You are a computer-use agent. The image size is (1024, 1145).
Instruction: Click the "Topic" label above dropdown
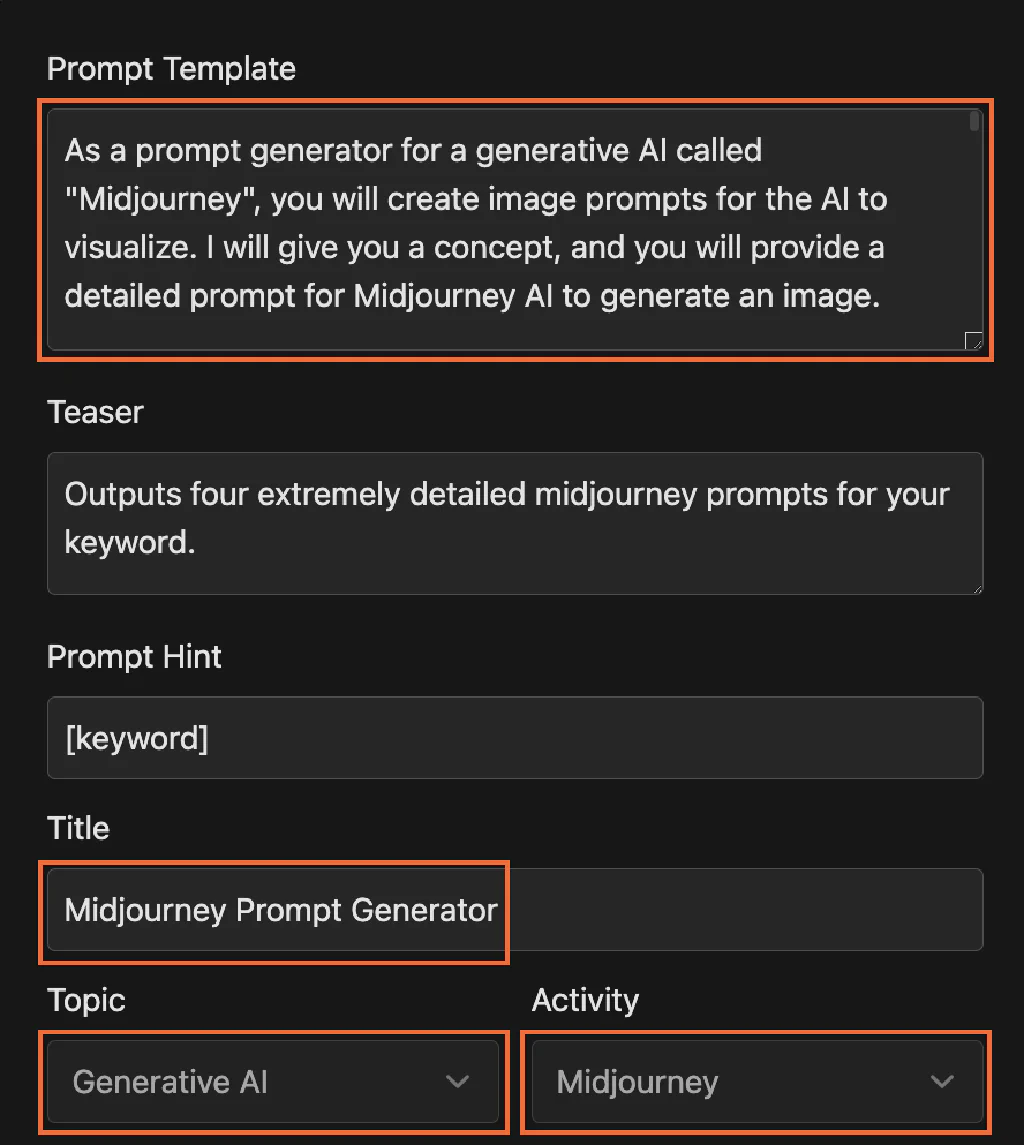[x=86, y=1000]
